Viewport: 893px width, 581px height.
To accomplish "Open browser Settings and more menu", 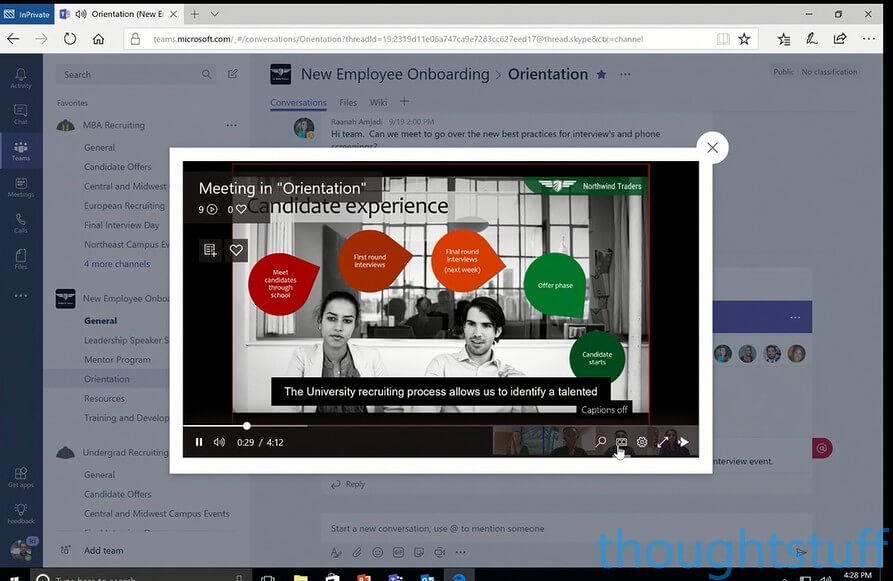I will click(x=869, y=39).
